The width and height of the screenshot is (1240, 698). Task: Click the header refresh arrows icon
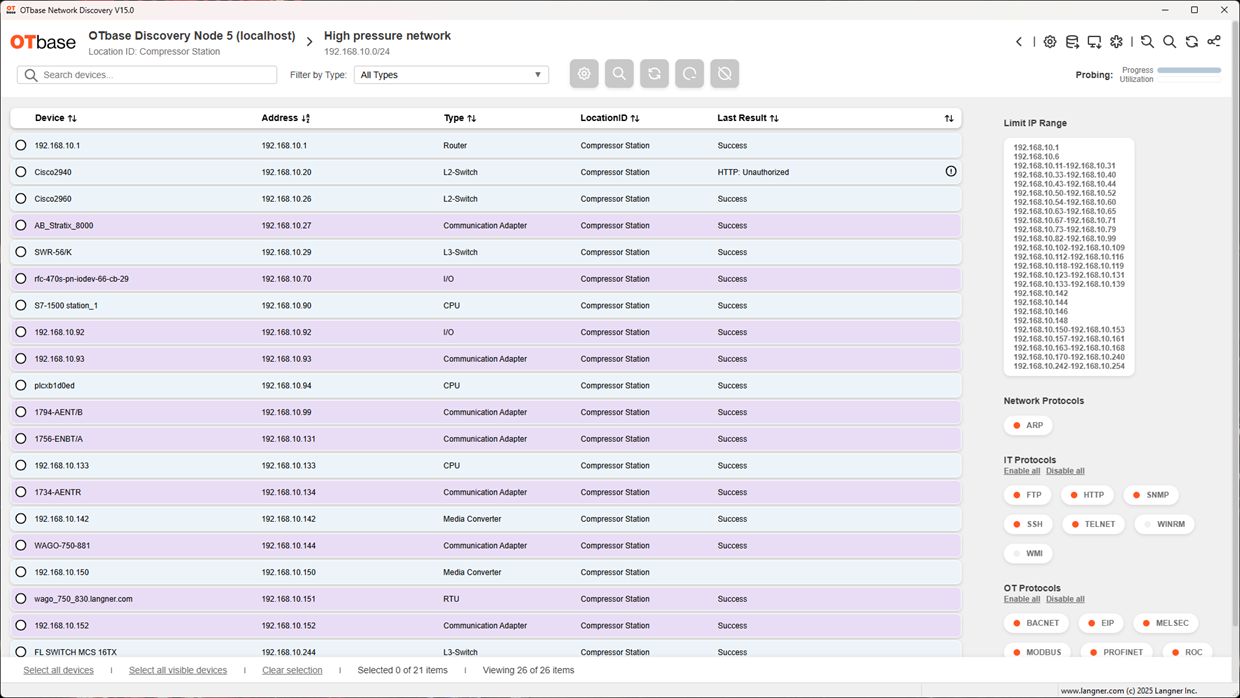pos(1192,42)
